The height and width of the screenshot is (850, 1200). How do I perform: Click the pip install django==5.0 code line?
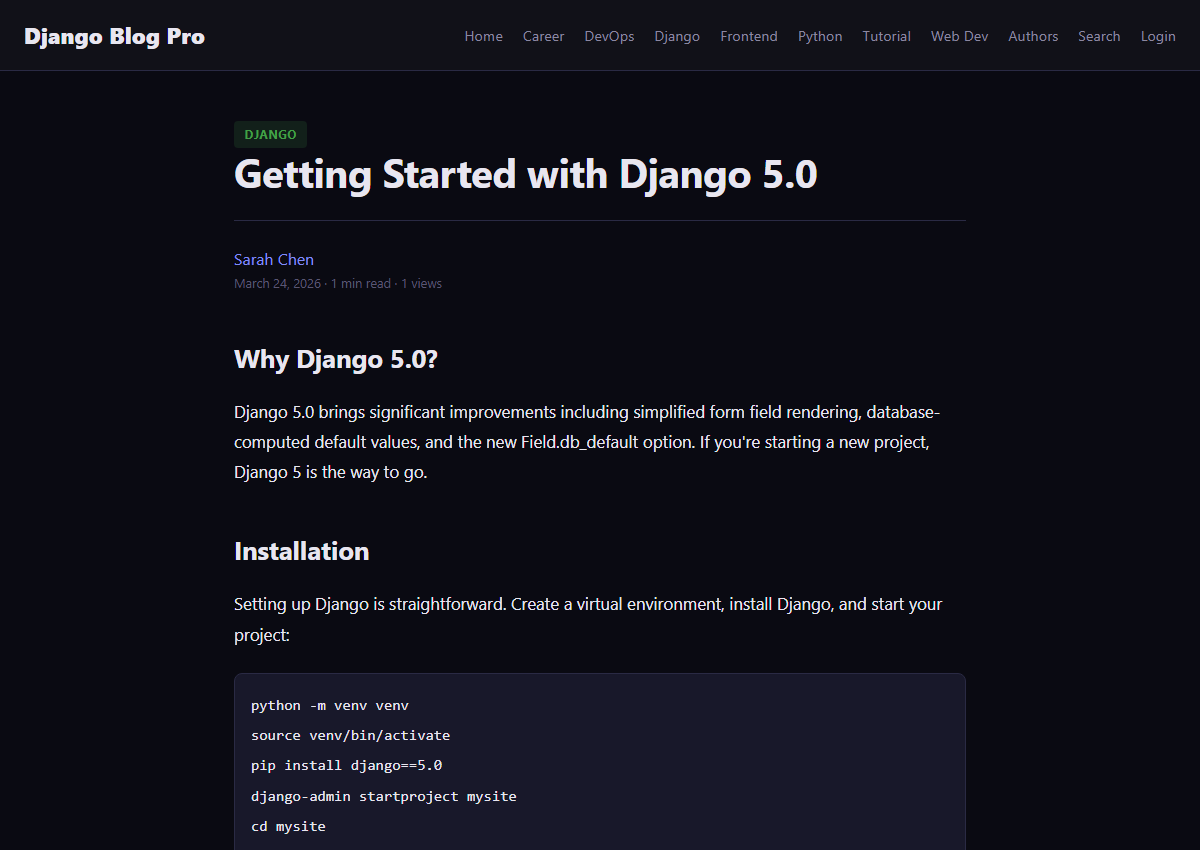tap(346, 765)
